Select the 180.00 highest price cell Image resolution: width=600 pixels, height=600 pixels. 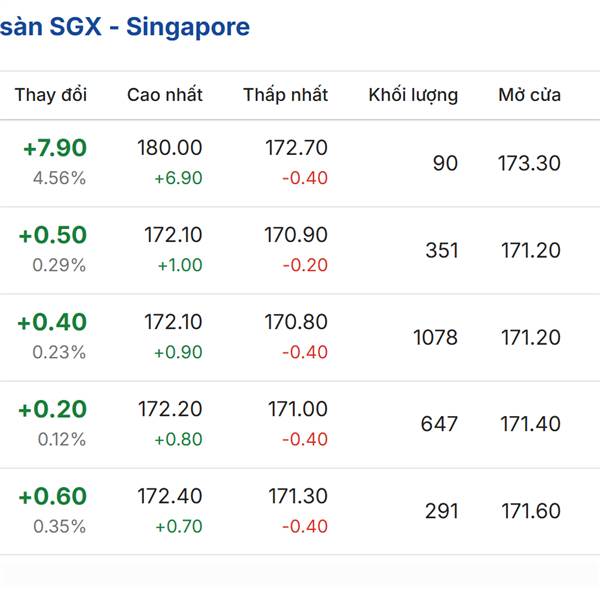click(169, 148)
